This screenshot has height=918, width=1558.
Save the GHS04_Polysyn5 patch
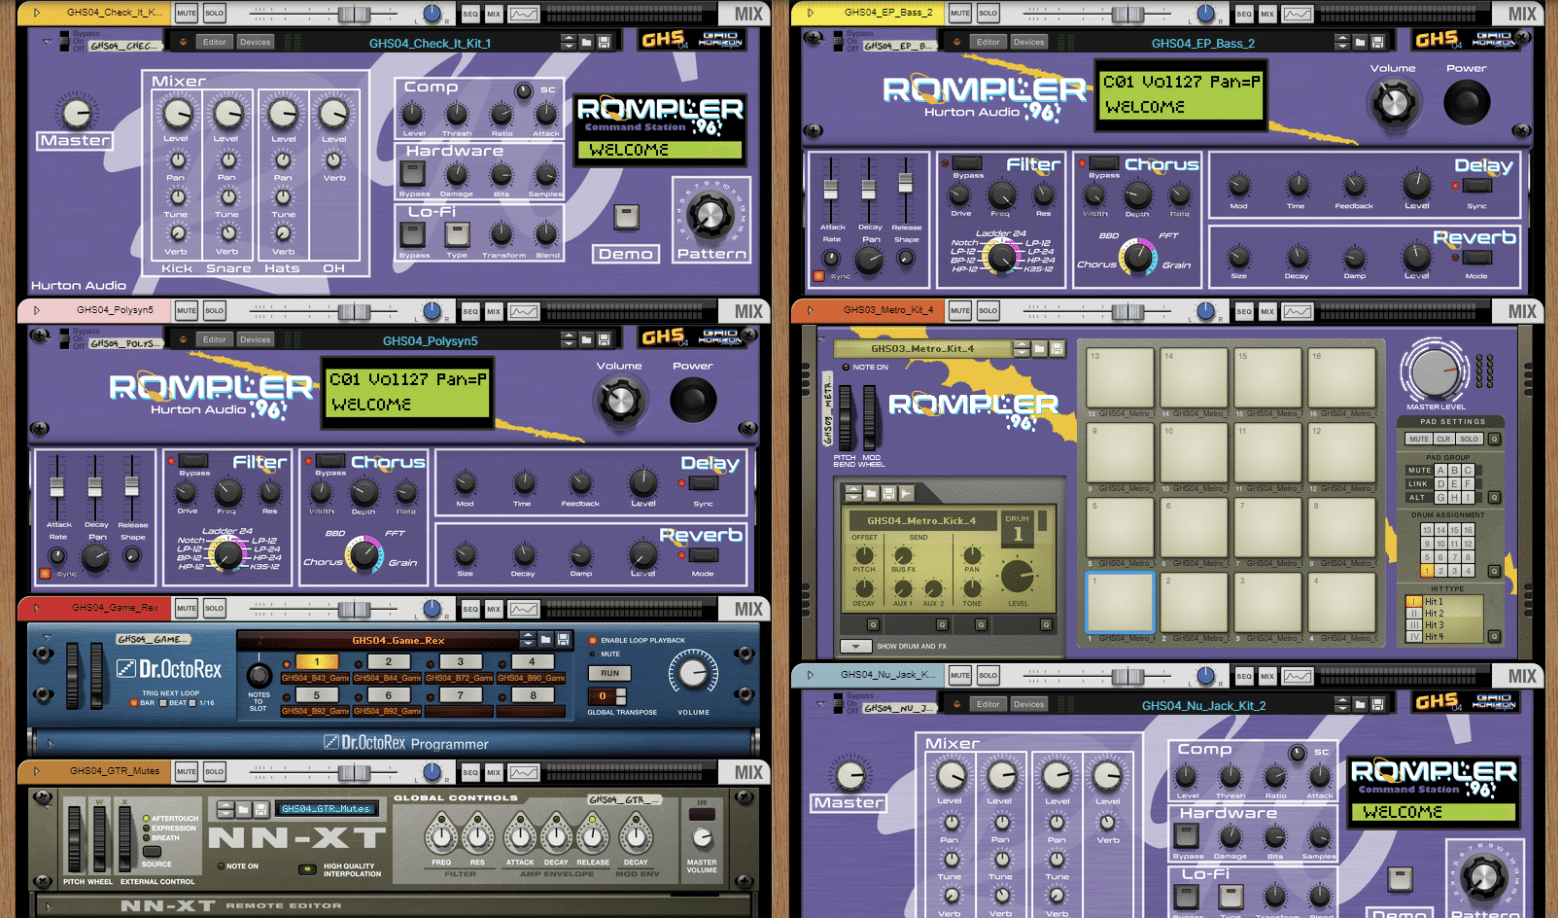(x=604, y=339)
